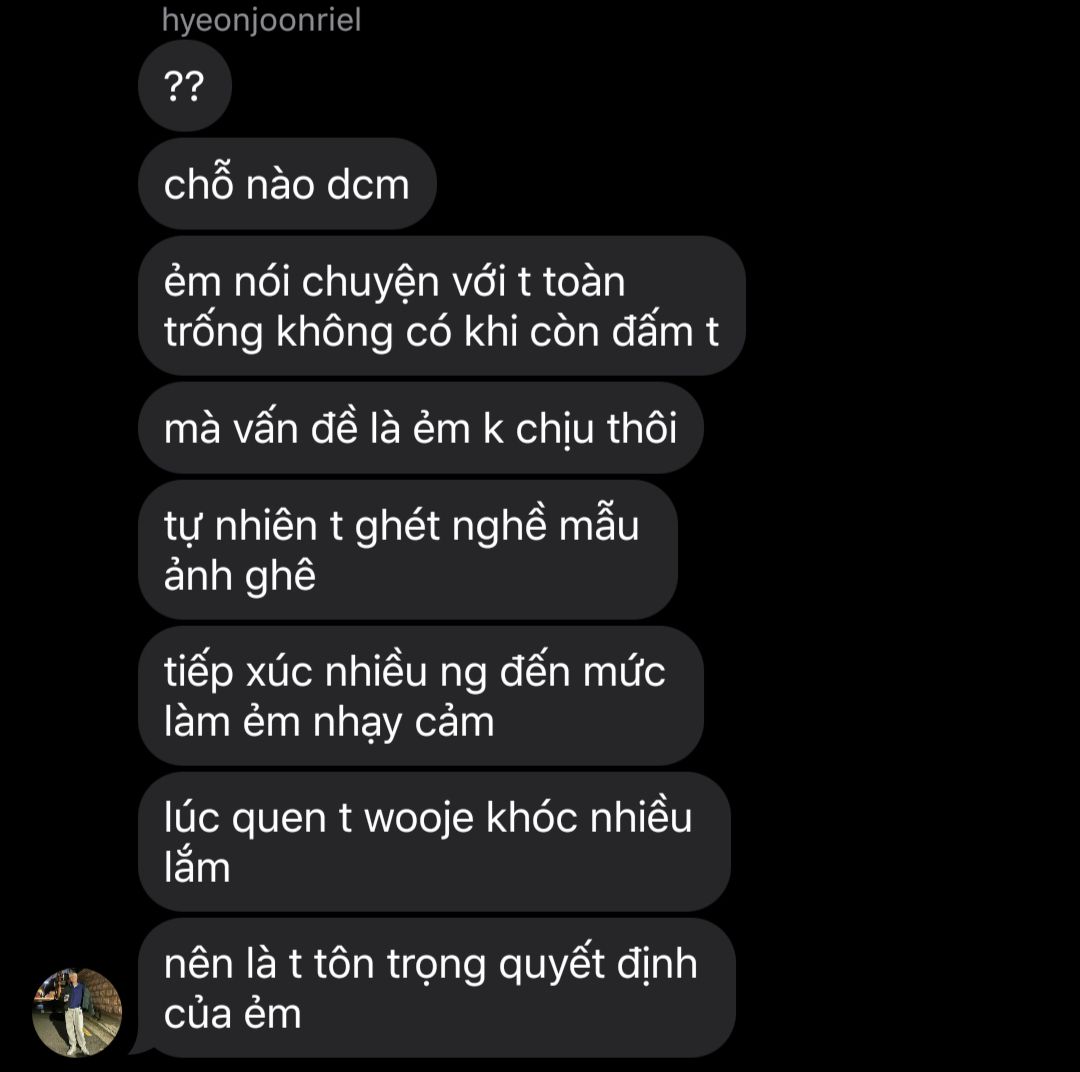Click the words 'quyết định' in last message

pos(598,965)
